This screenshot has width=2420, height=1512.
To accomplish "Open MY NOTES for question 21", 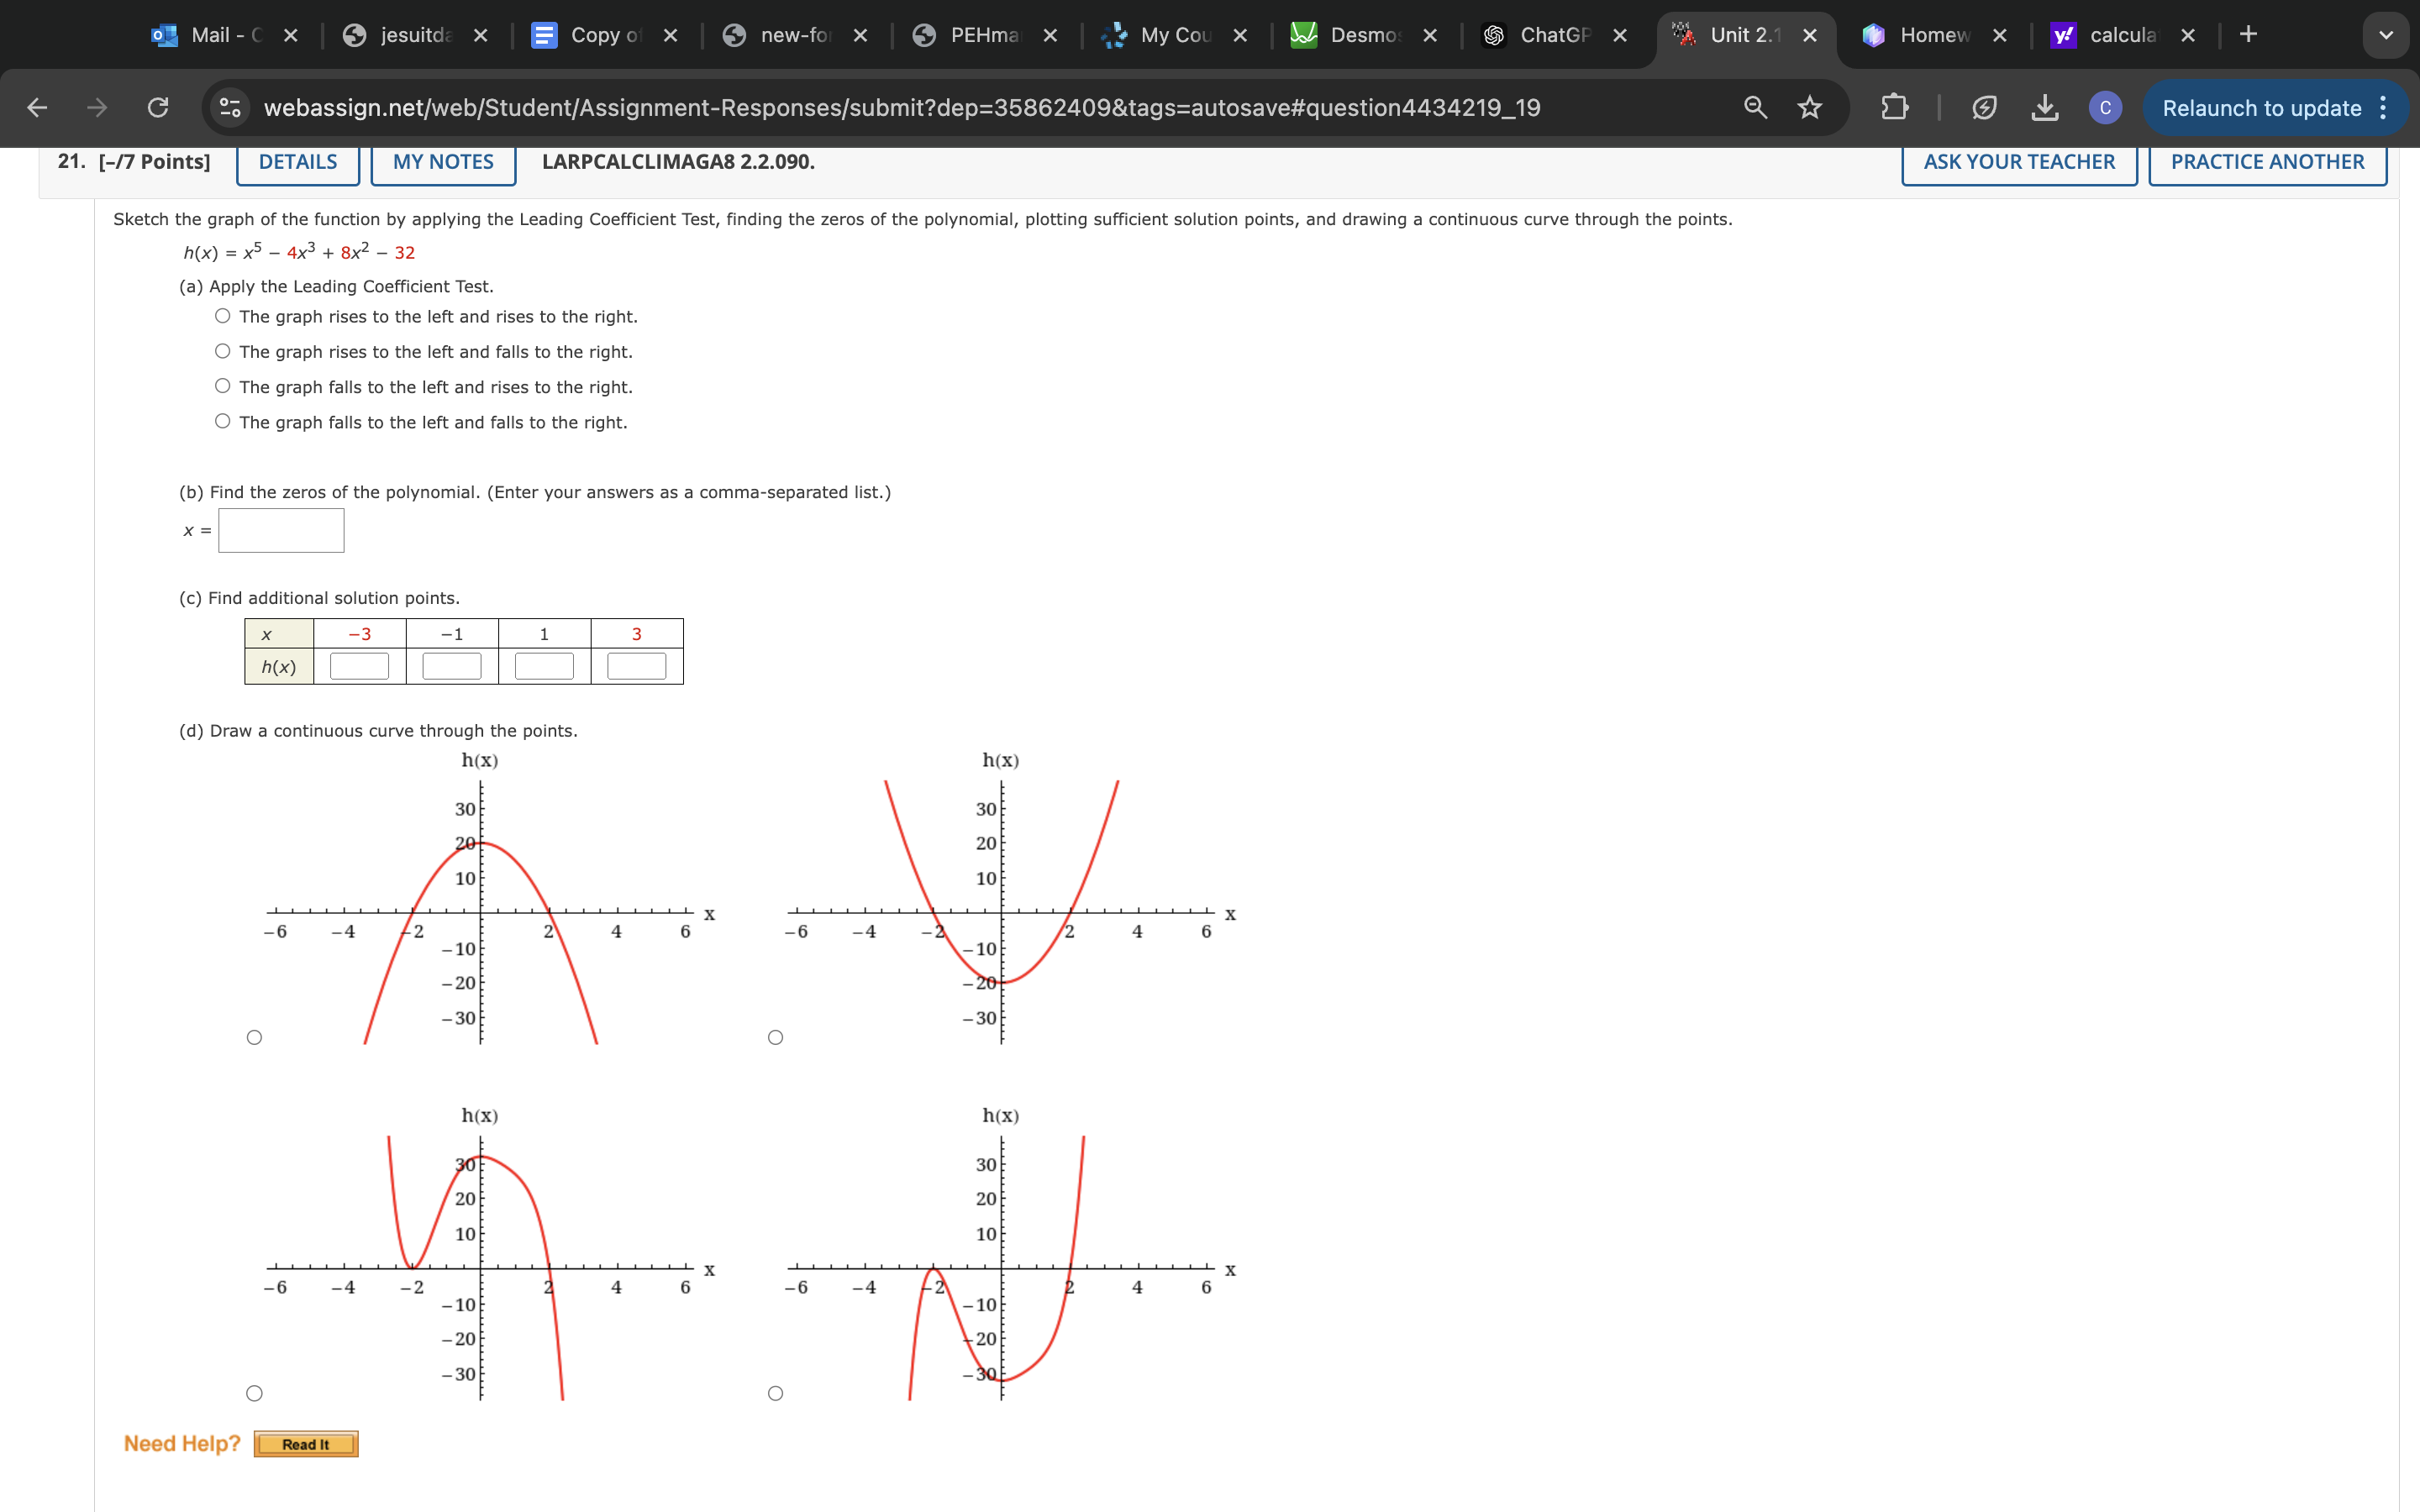I will click(443, 162).
